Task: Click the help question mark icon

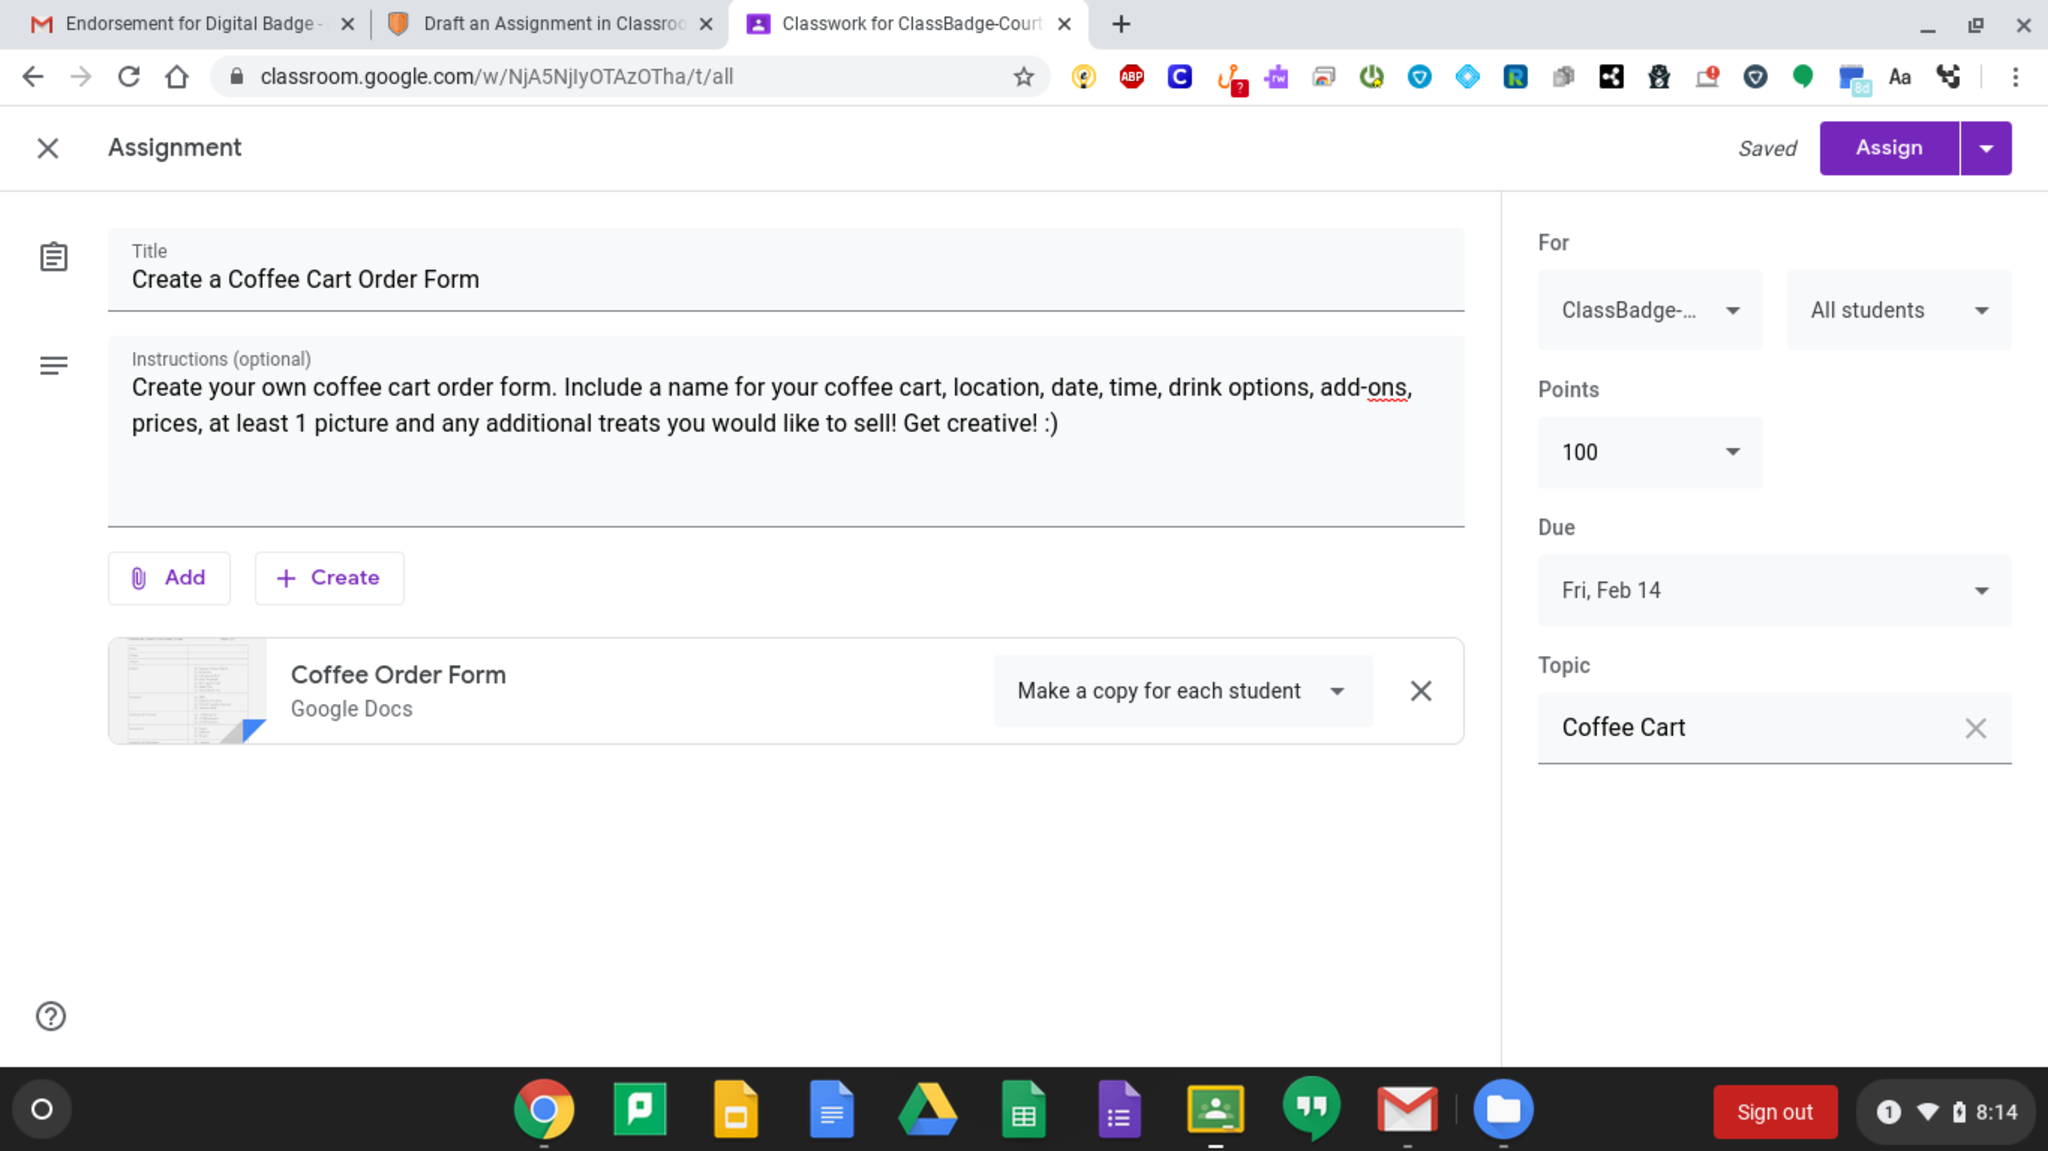Action: (x=51, y=1016)
